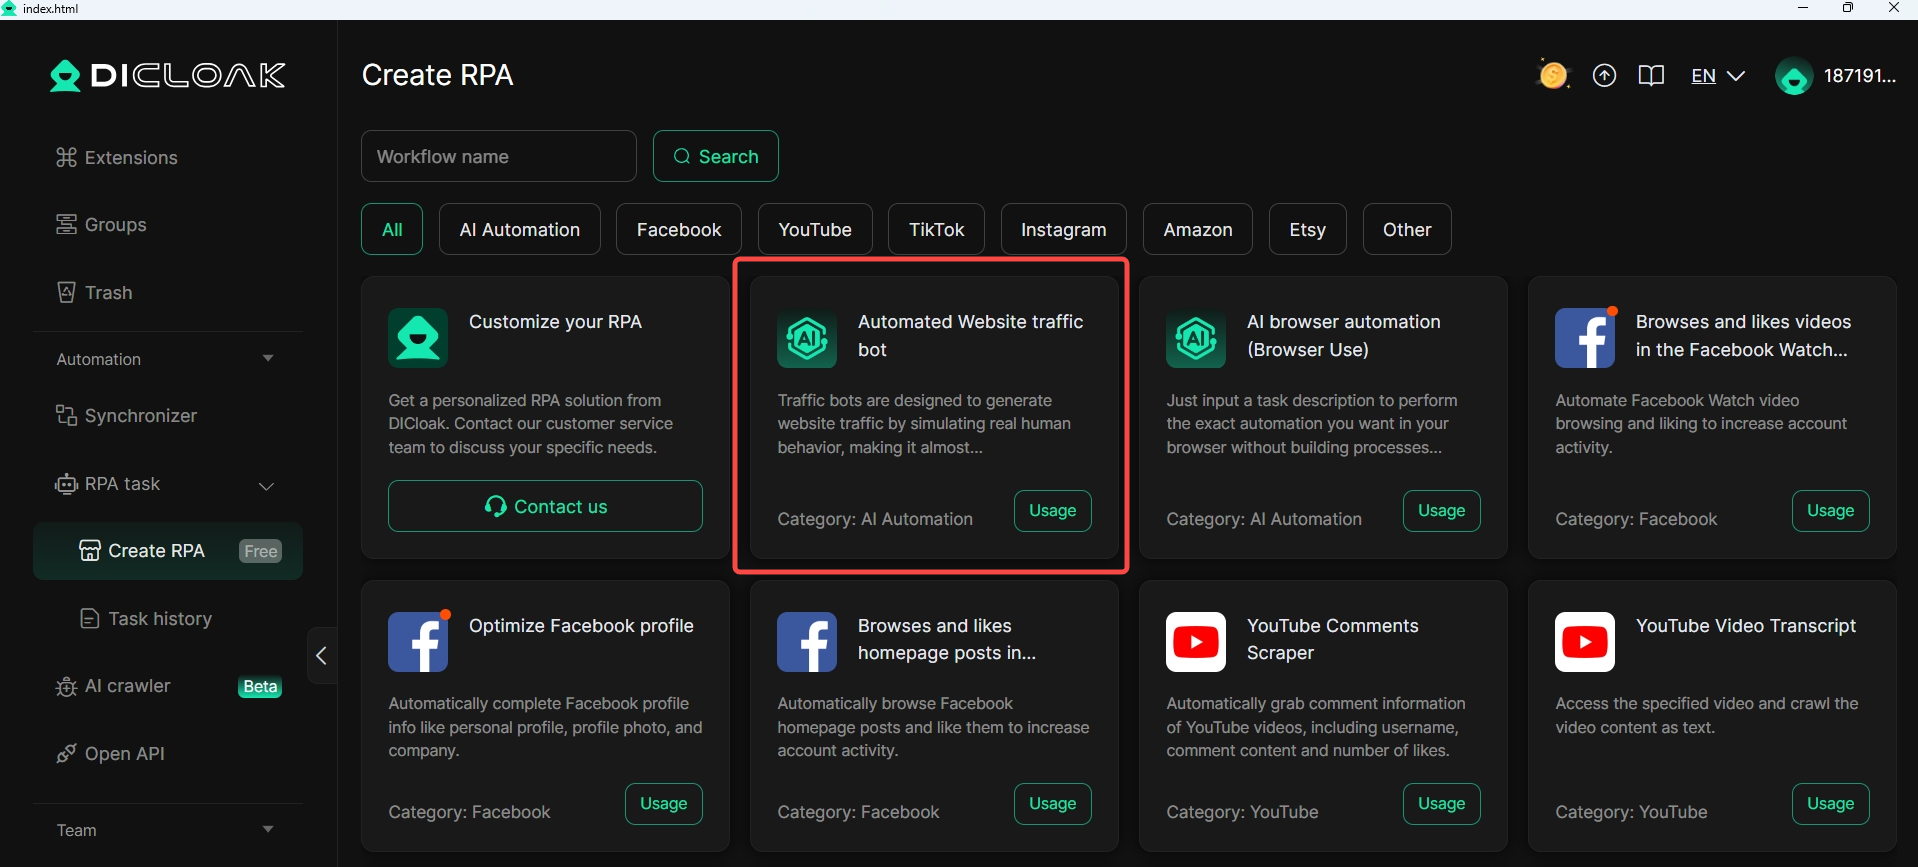
Task: Filter by Facebook tab
Action: click(679, 229)
